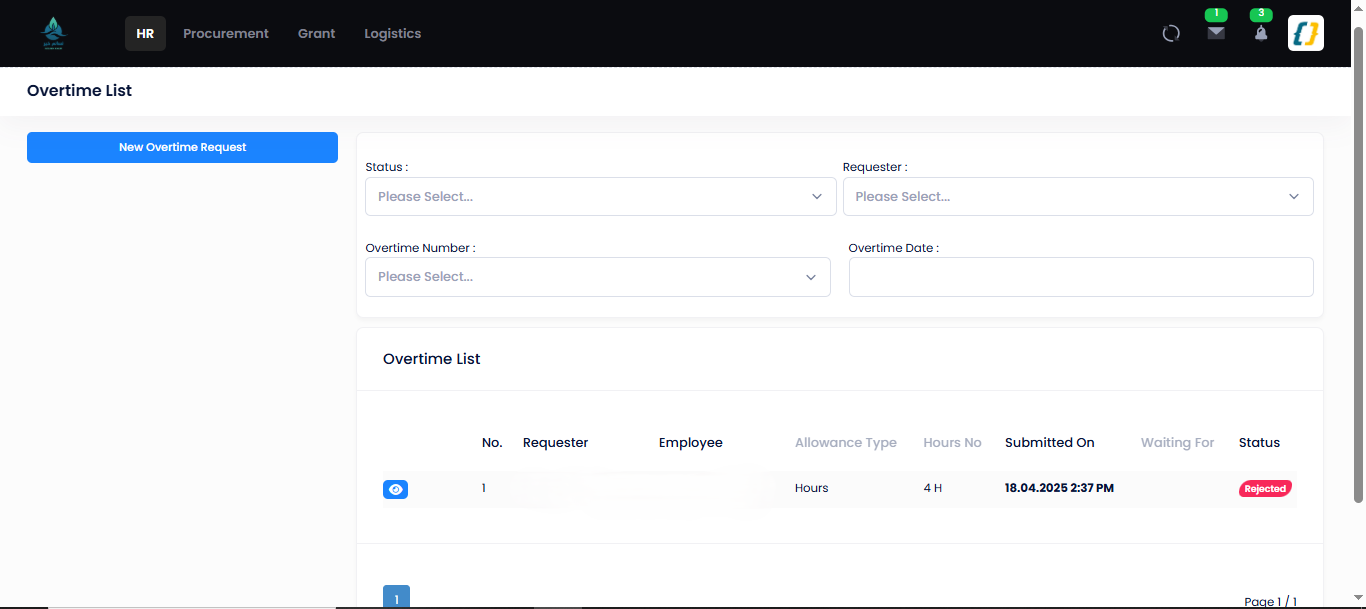This screenshot has height=609, width=1366.
Task: Click the notification badge showing 3
Action: coord(1261,14)
